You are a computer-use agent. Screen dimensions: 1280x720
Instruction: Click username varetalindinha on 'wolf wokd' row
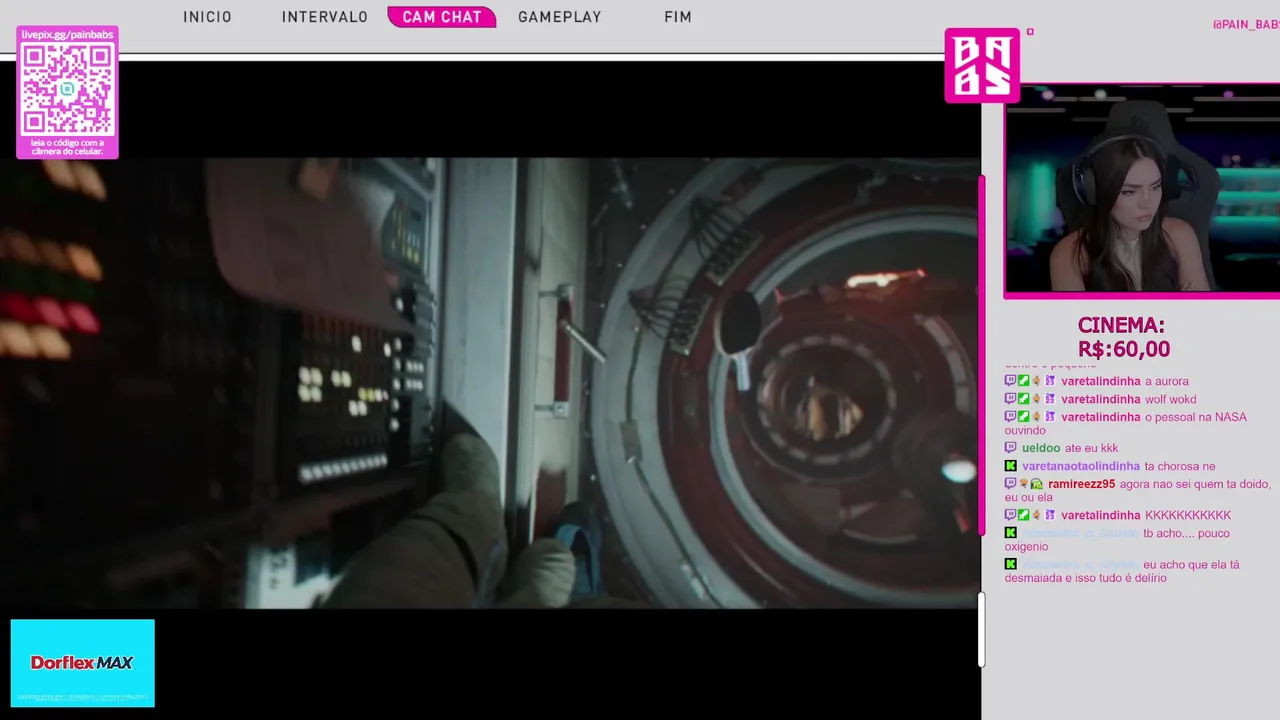pos(1101,399)
